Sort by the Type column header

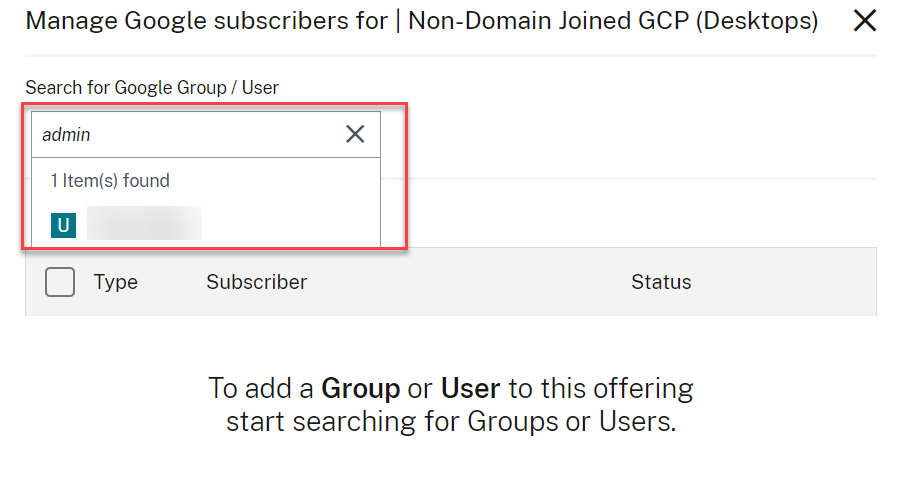point(116,283)
